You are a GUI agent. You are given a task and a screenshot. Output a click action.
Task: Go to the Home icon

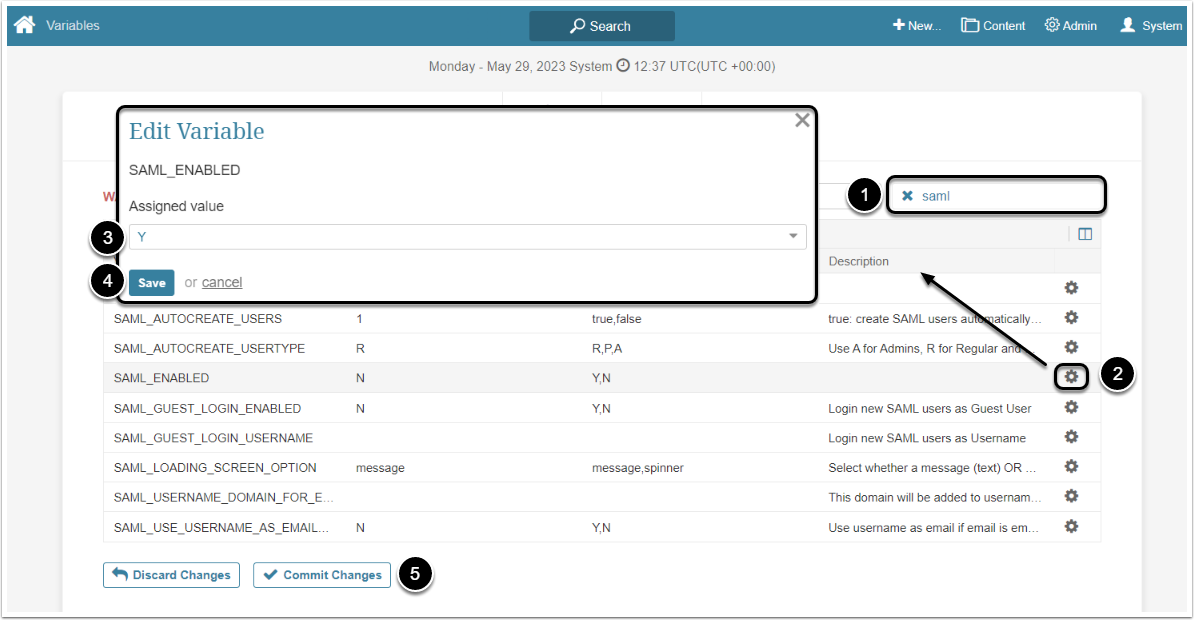(x=24, y=25)
